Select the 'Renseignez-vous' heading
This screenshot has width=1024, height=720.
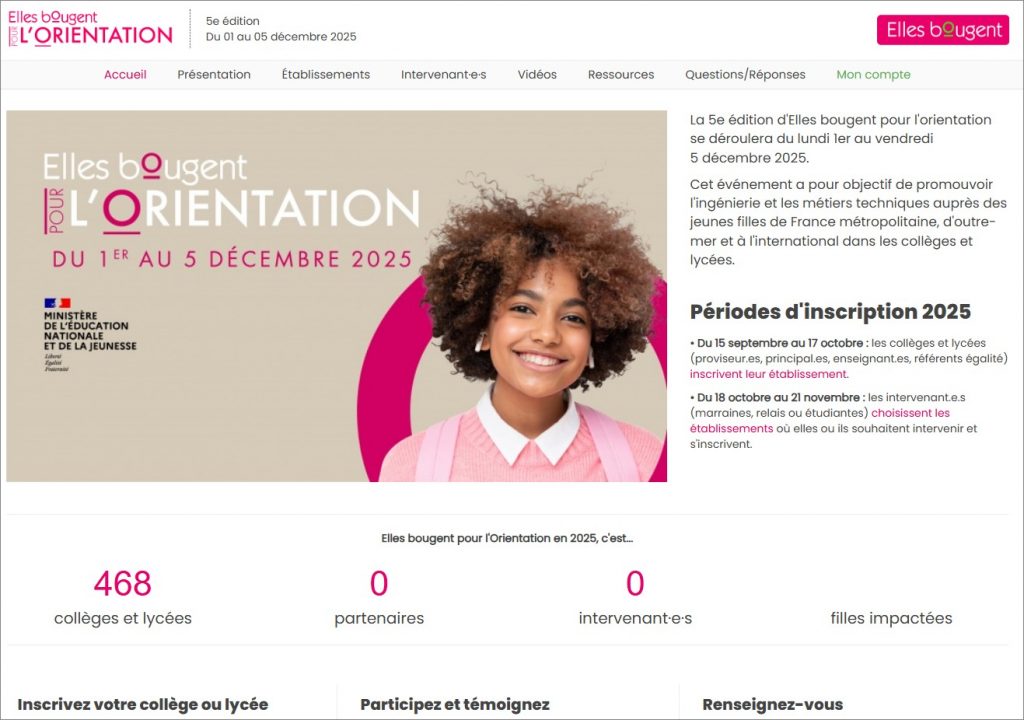click(773, 704)
